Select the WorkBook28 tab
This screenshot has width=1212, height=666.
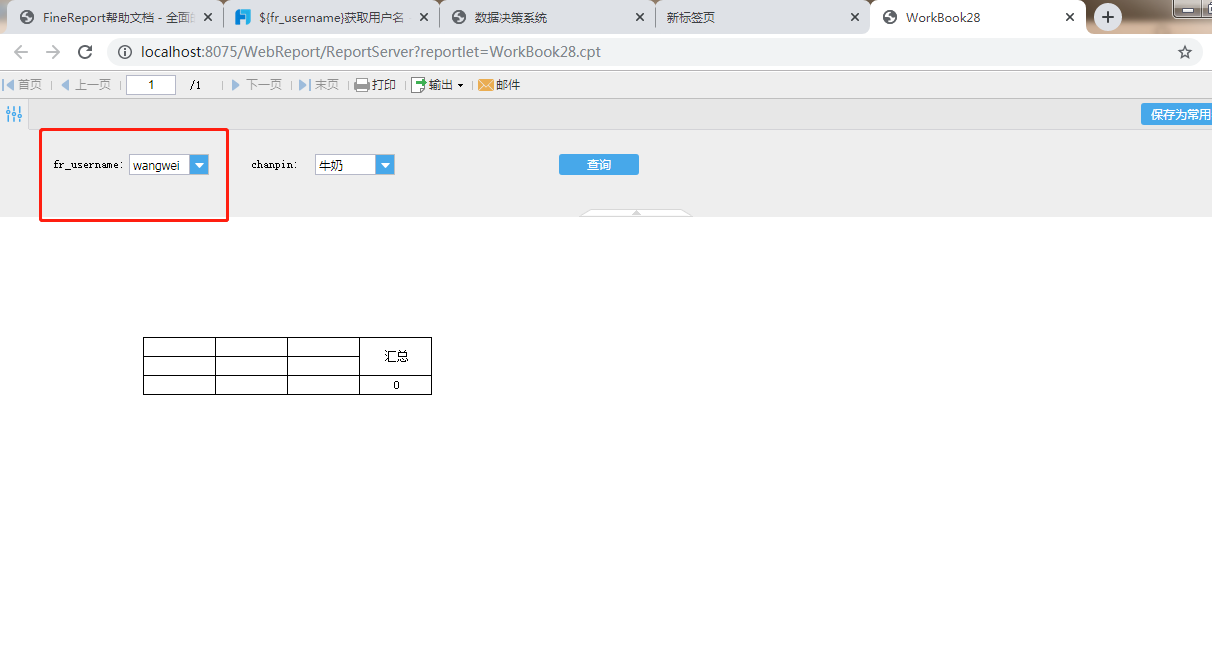[x=978, y=17]
